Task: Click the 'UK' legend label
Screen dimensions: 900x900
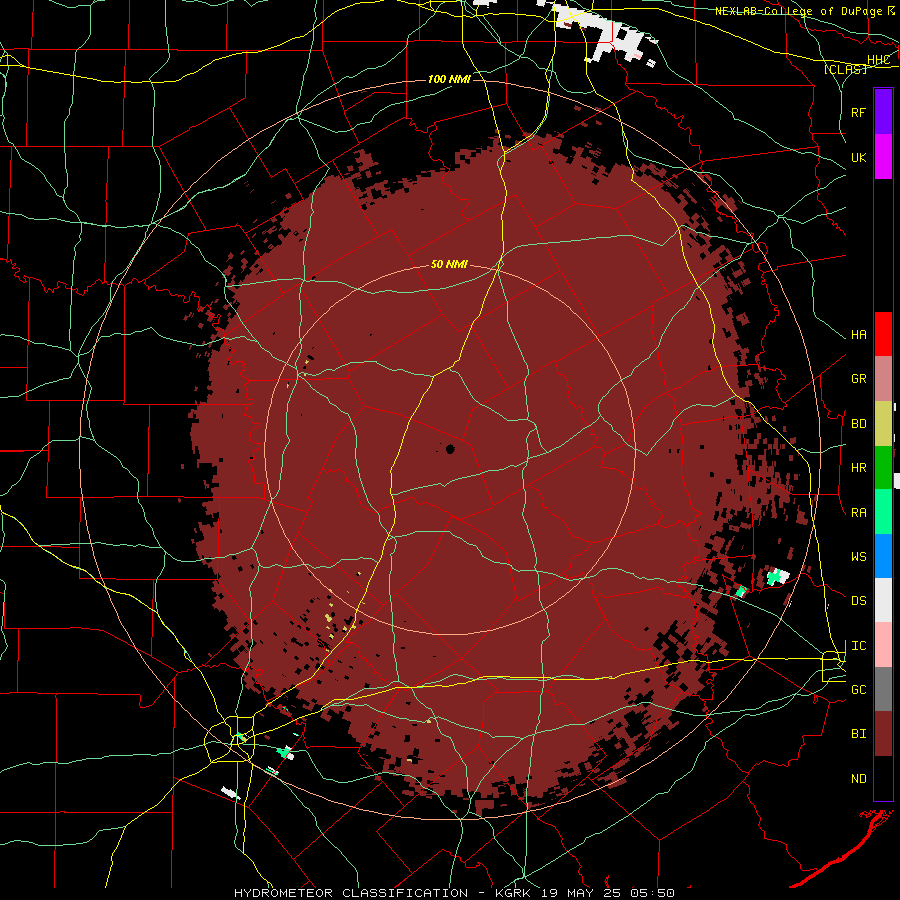Action: (x=858, y=157)
